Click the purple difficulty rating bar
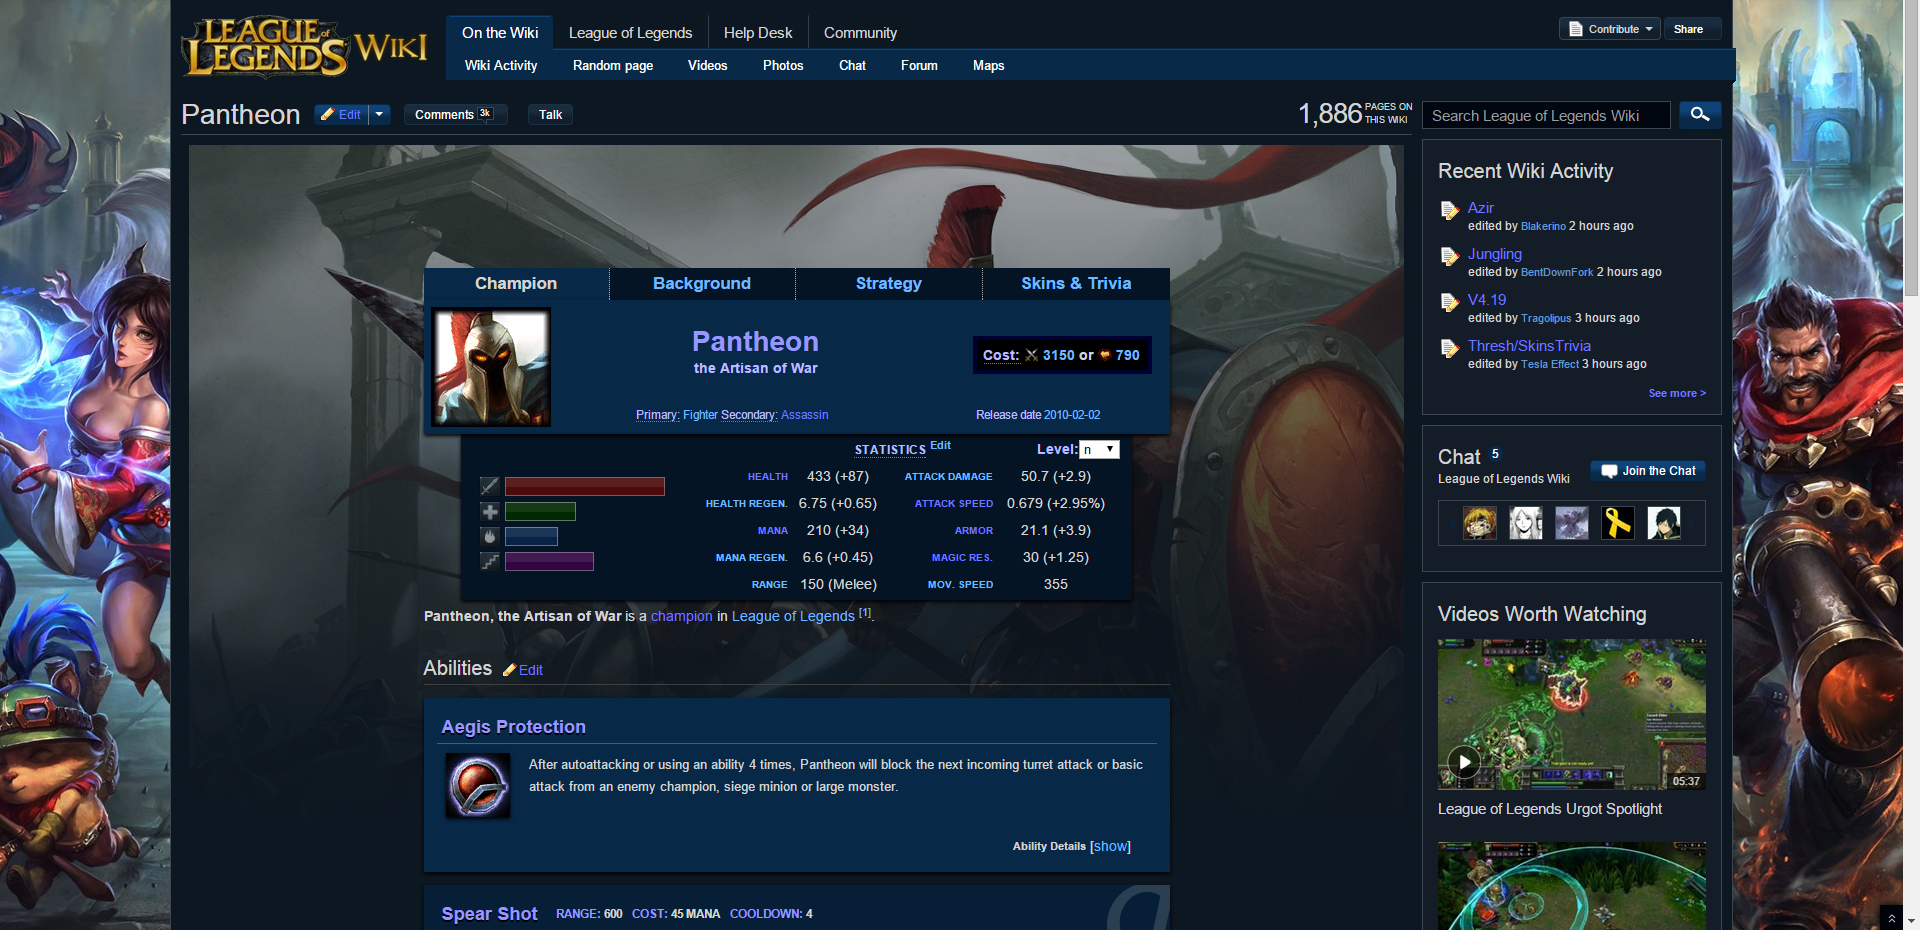This screenshot has width=1920, height=930. (549, 561)
